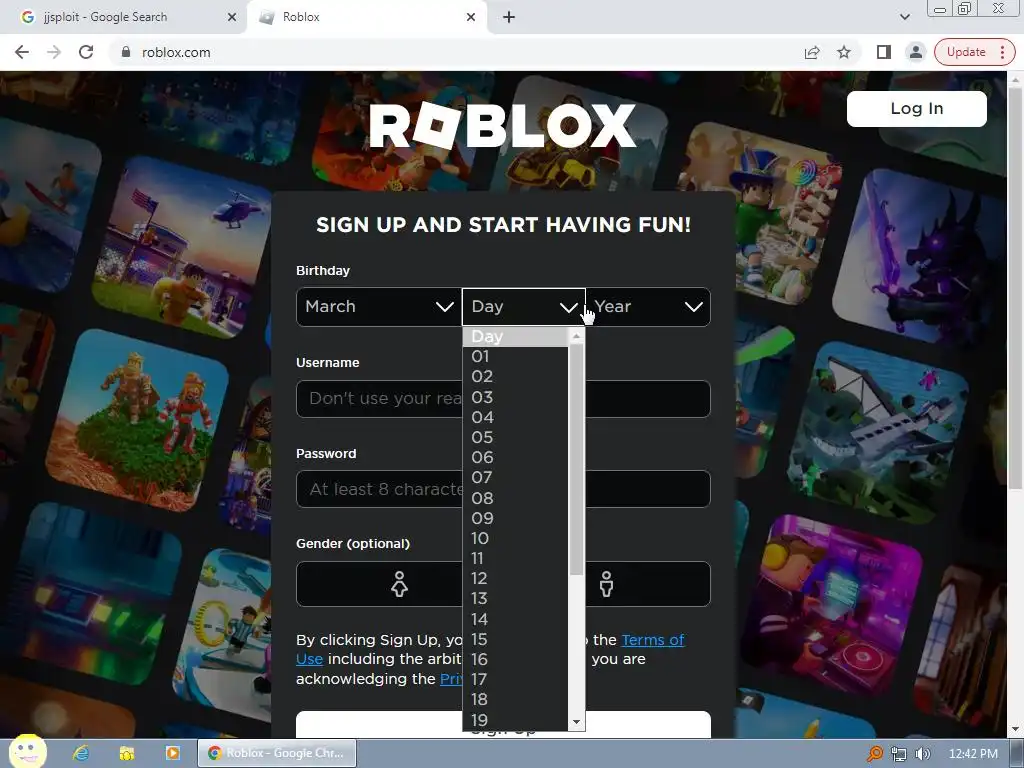Select the female gender icon

click(x=399, y=584)
